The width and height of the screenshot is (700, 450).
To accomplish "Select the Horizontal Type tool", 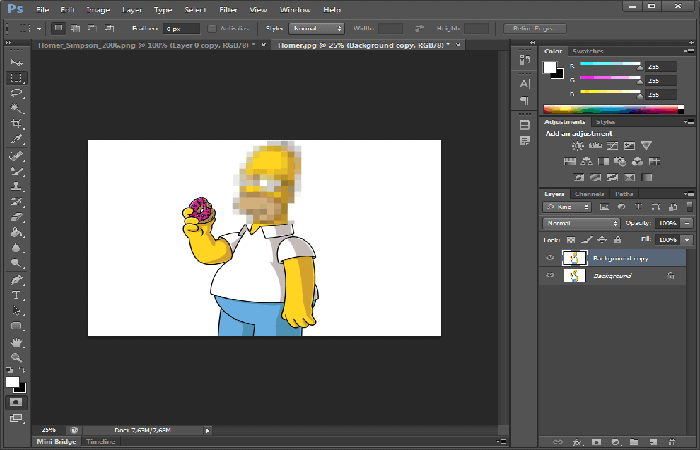I will 17,295.
